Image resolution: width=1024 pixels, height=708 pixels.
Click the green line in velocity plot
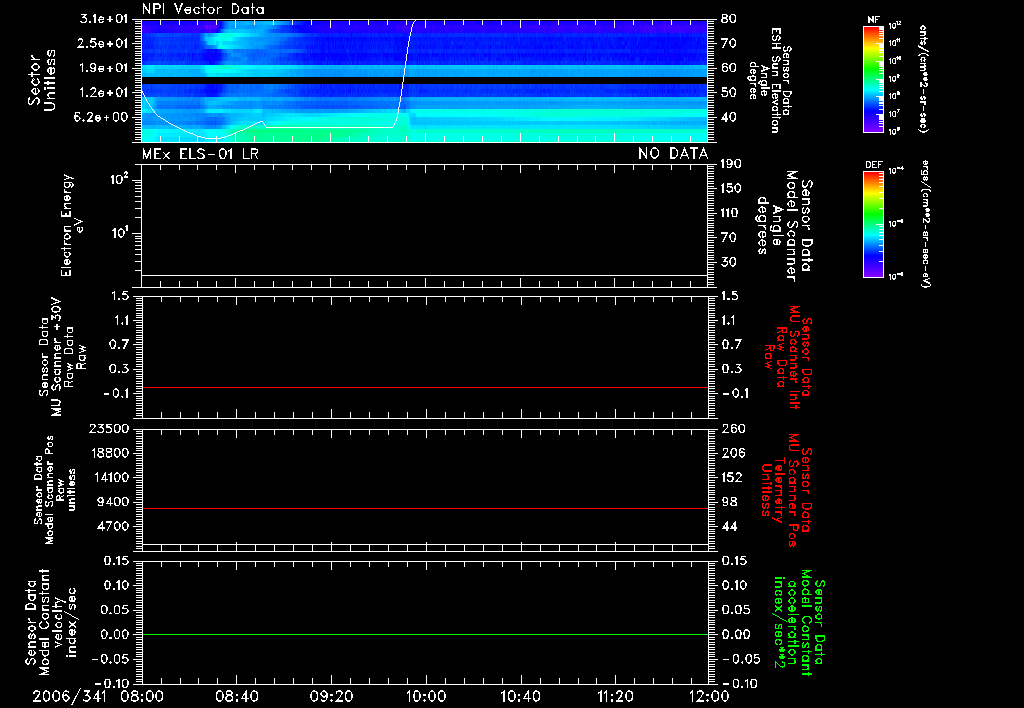(424, 634)
